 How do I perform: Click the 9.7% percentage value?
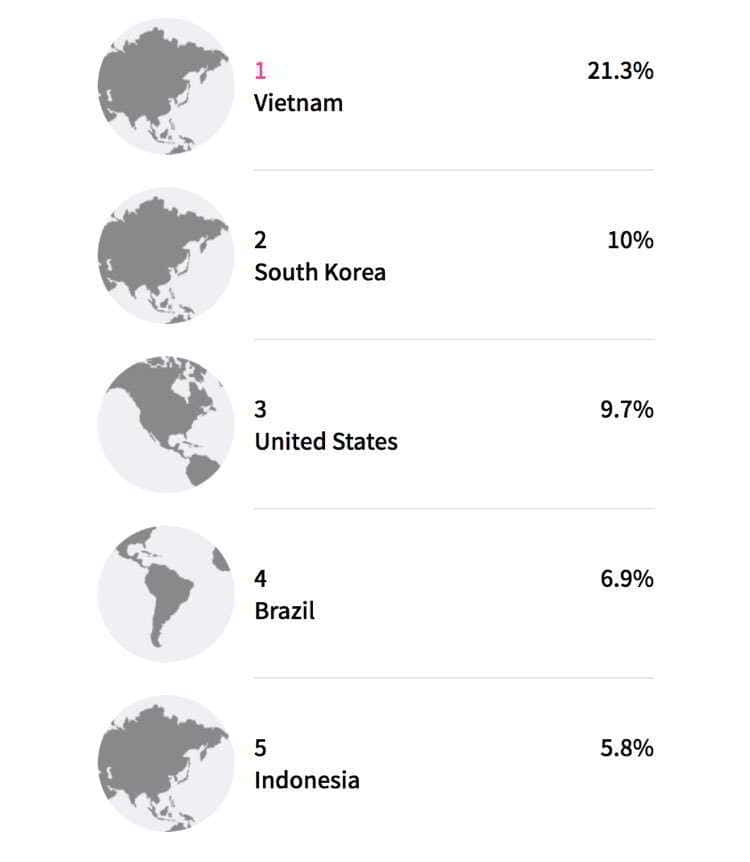pyautogui.click(x=626, y=409)
